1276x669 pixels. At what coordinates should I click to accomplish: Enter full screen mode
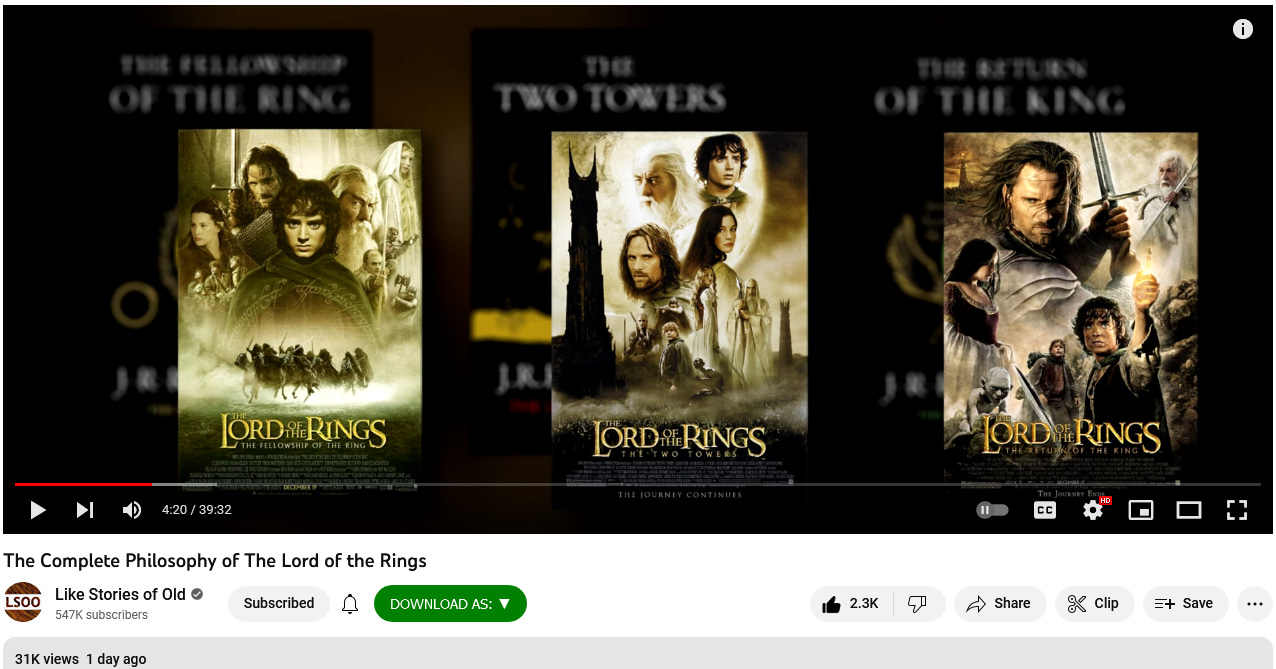[x=1237, y=510]
